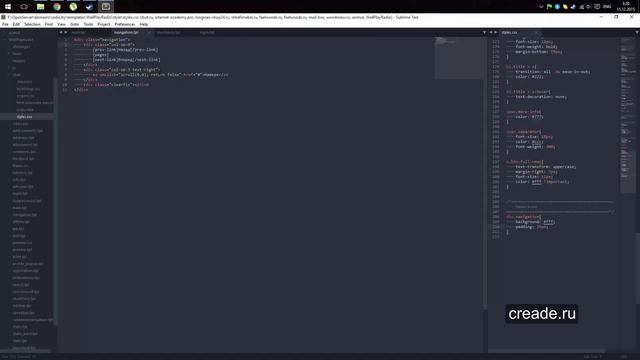The height and width of the screenshot is (360, 640).
Task: Open navigation.tpl from the sidebar tree
Action: [24, 215]
